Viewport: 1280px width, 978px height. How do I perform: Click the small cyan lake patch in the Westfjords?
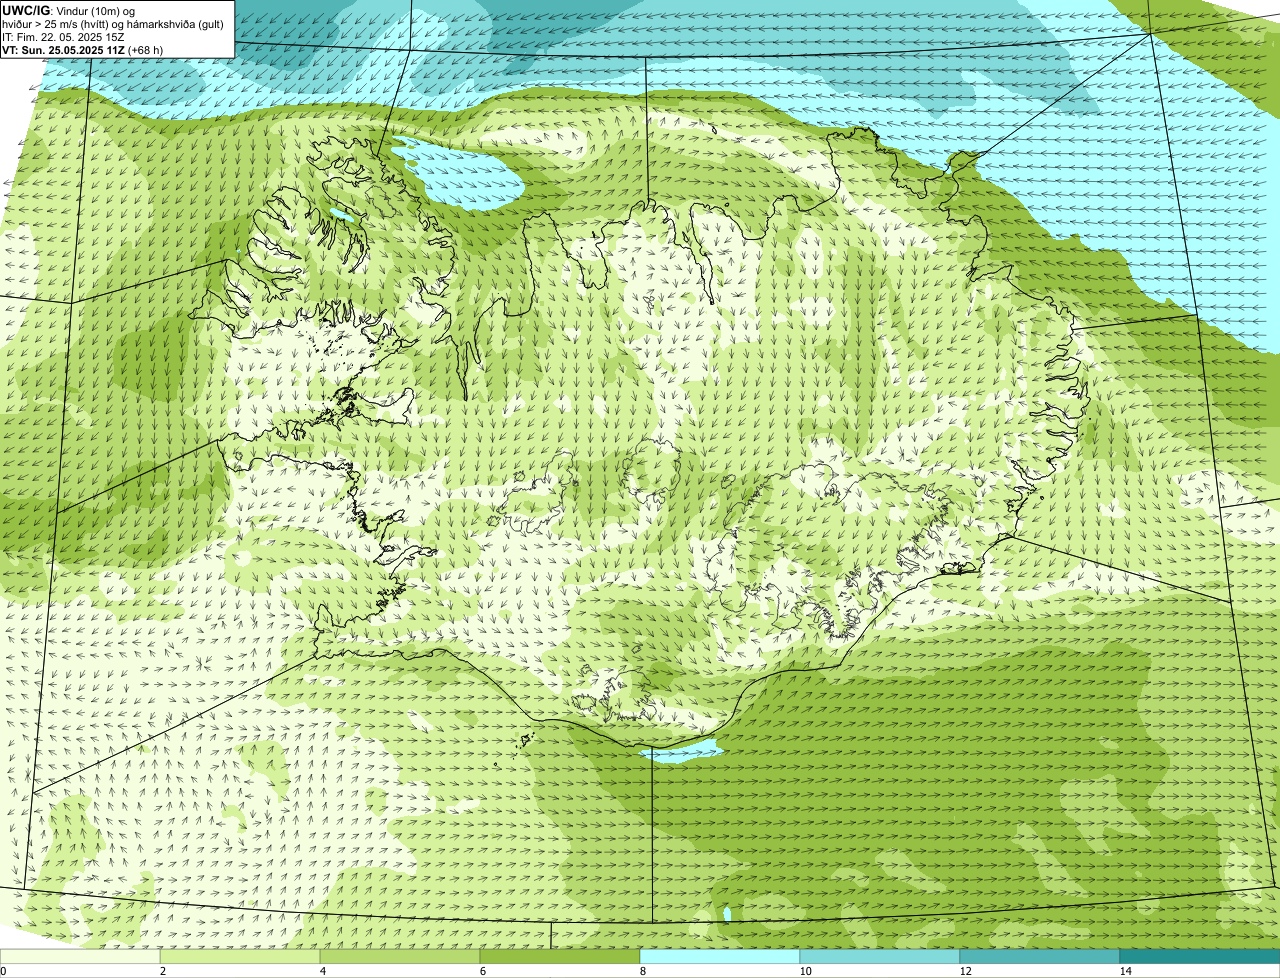[343, 216]
